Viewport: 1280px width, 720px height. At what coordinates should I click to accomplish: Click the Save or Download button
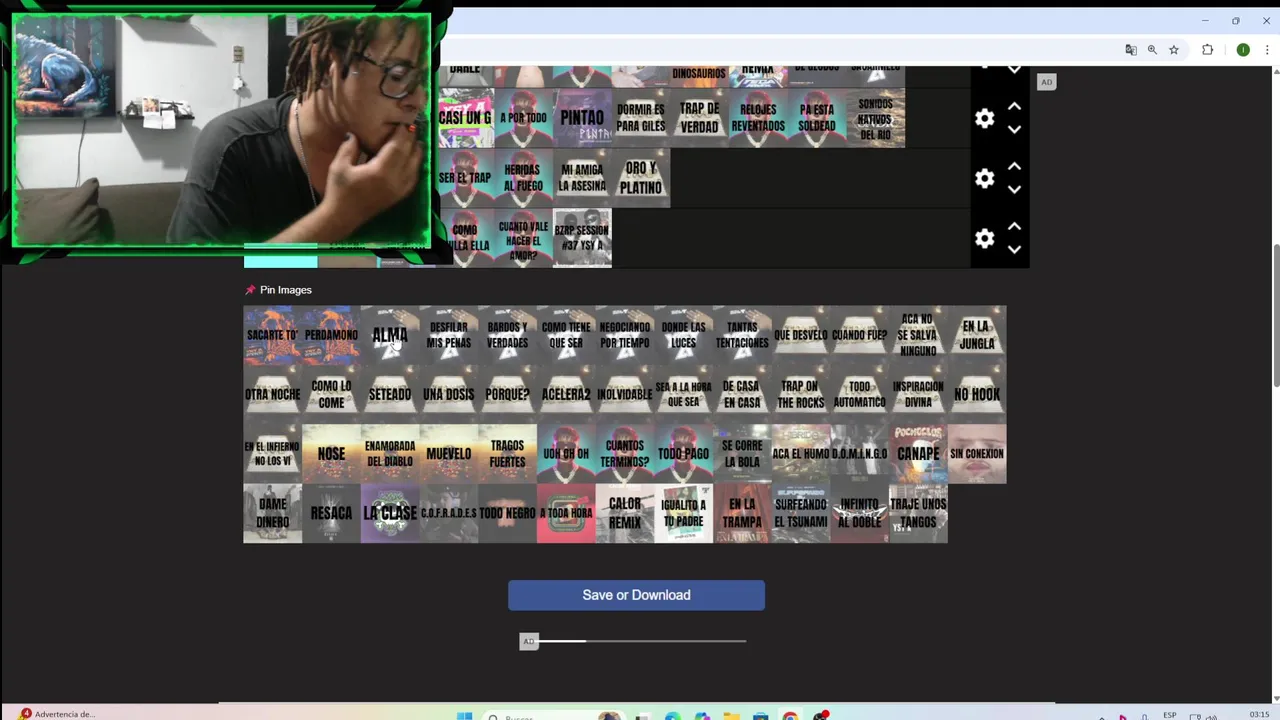click(x=636, y=595)
